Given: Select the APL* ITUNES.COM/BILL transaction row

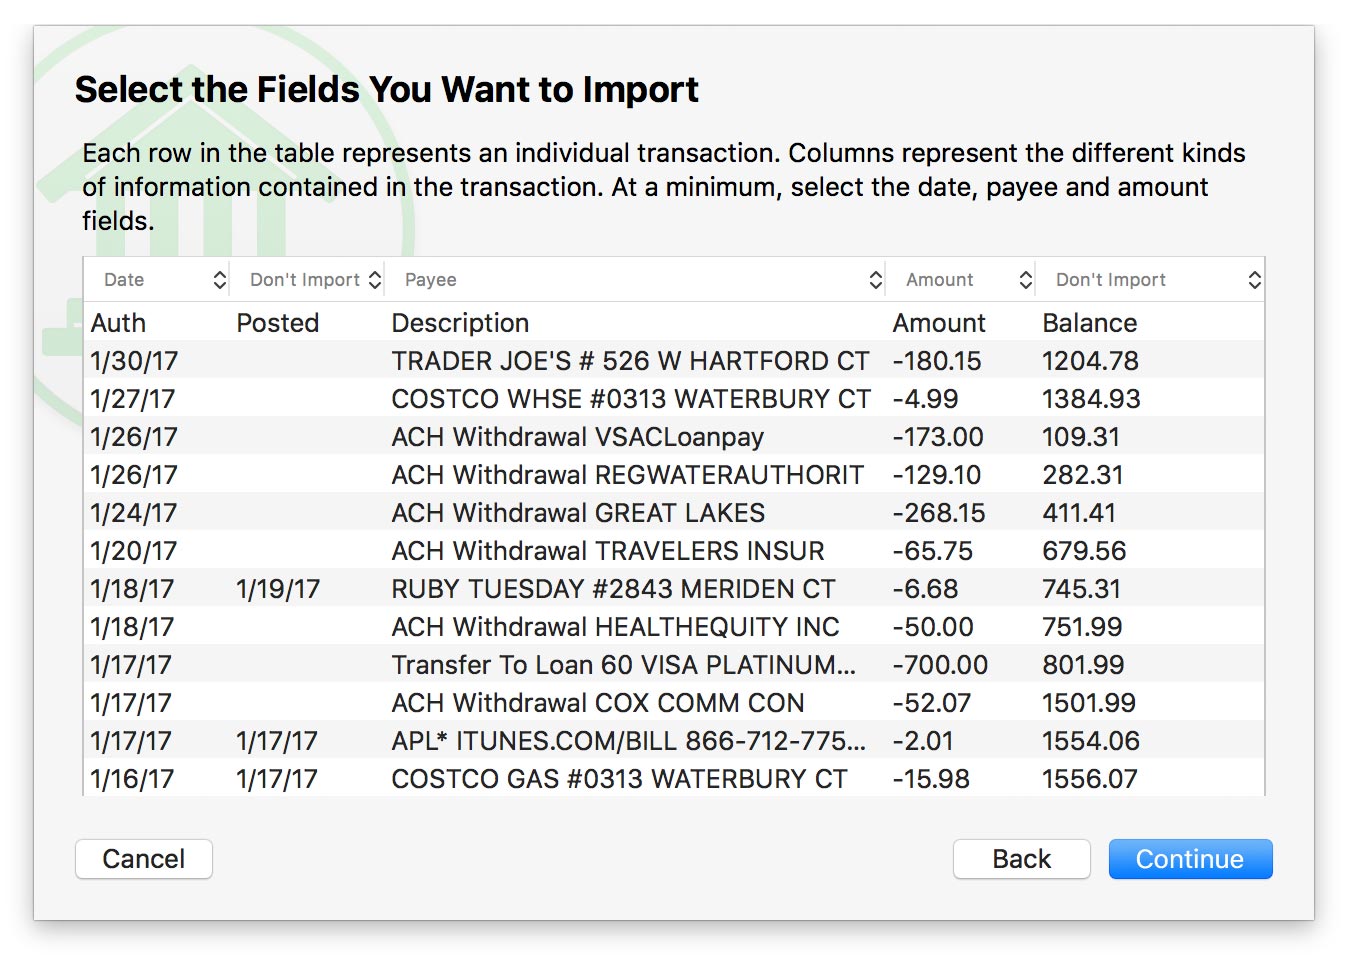Looking at the screenshot, I should pos(628,741).
